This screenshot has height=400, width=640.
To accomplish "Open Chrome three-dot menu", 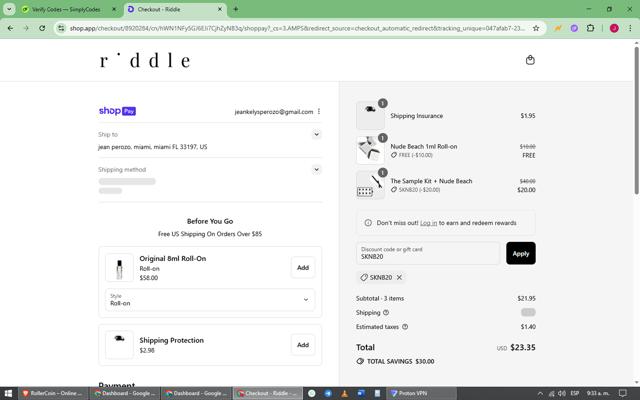I will [630, 28].
